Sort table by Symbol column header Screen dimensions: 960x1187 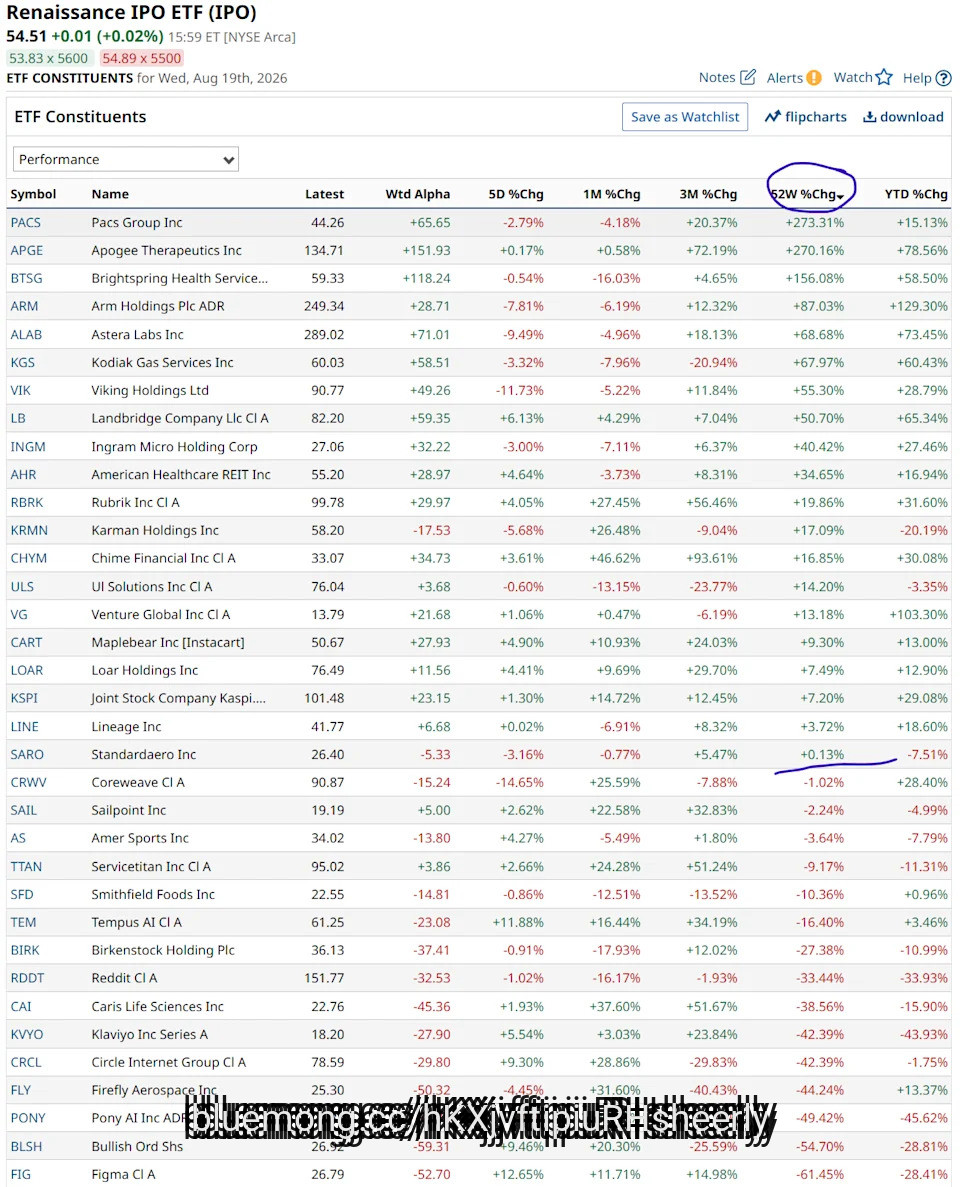tap(33, 194)
